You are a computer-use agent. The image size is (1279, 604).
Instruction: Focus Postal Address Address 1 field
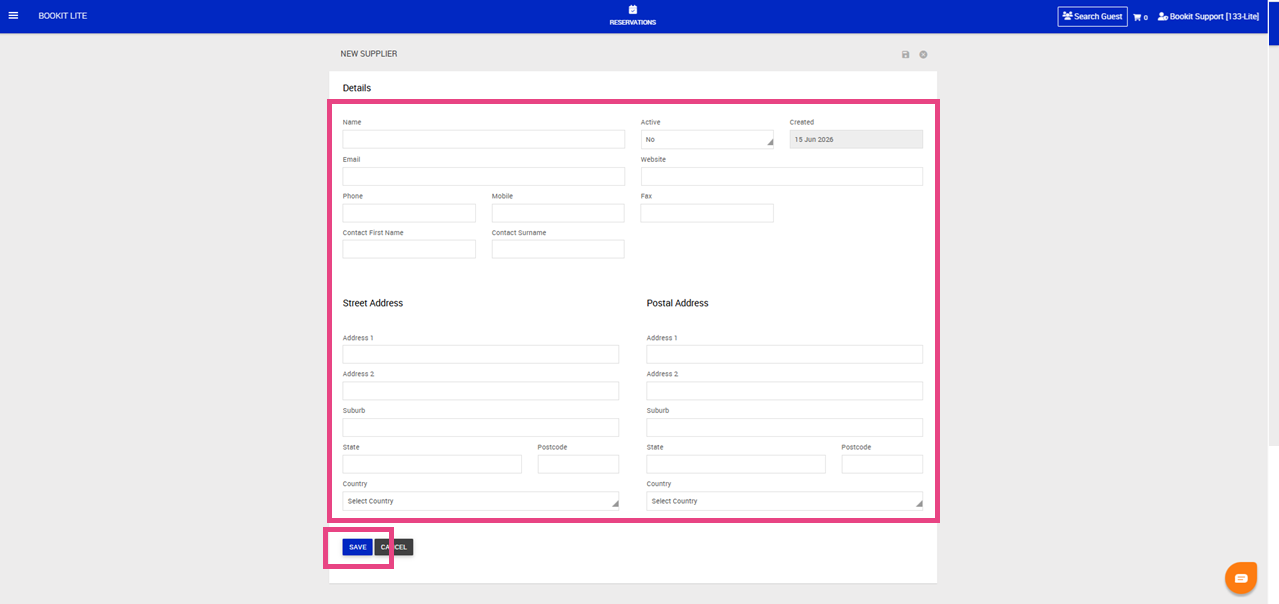click(785, 354)
